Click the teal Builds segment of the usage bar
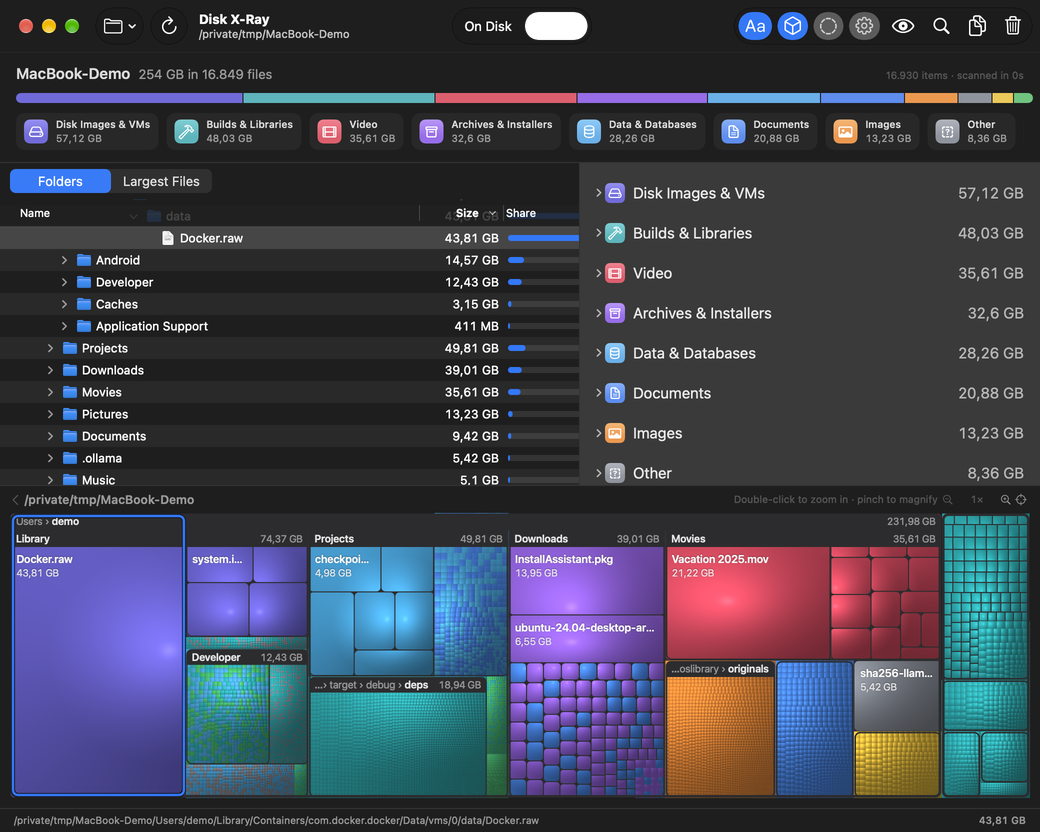 click(339, 98)
